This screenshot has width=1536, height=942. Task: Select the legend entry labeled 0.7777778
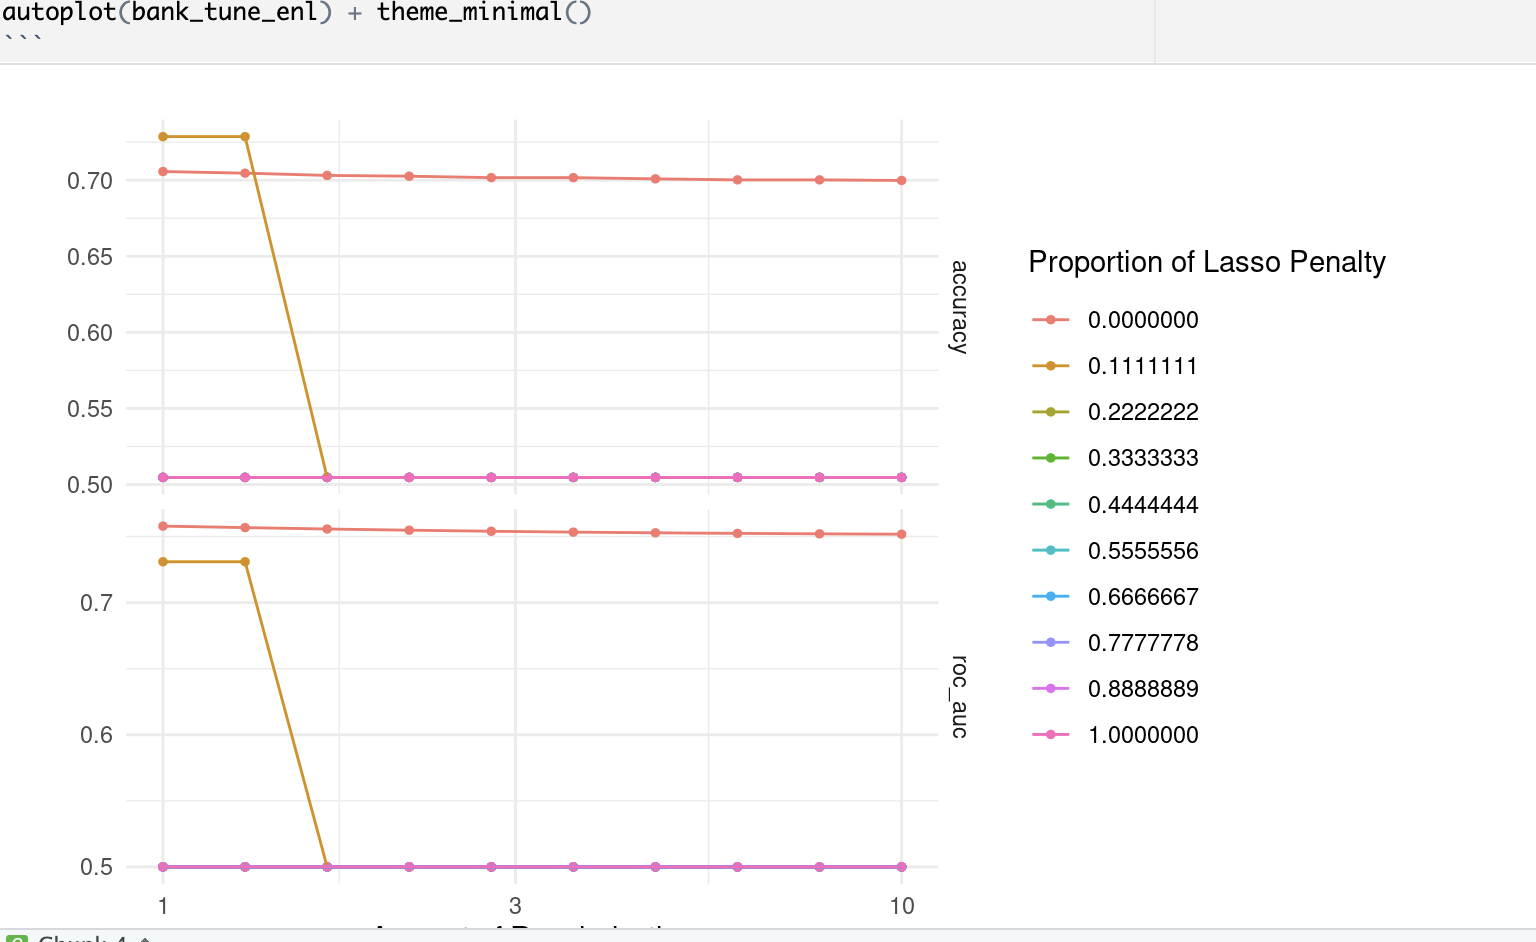[x=1143, y=643]
